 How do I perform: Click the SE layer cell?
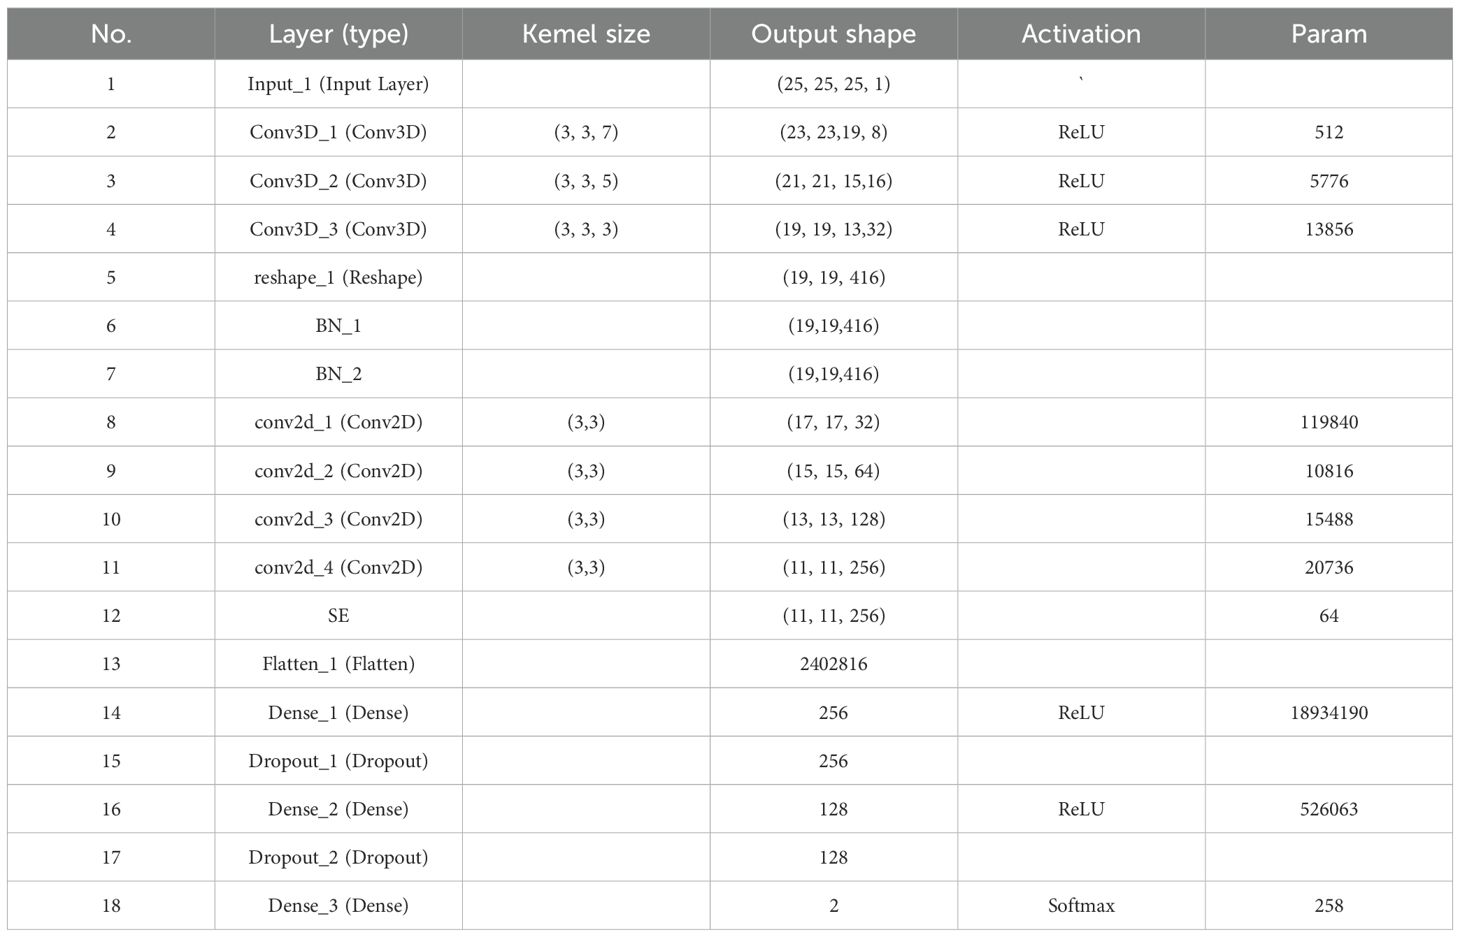(x=338, y=615)
